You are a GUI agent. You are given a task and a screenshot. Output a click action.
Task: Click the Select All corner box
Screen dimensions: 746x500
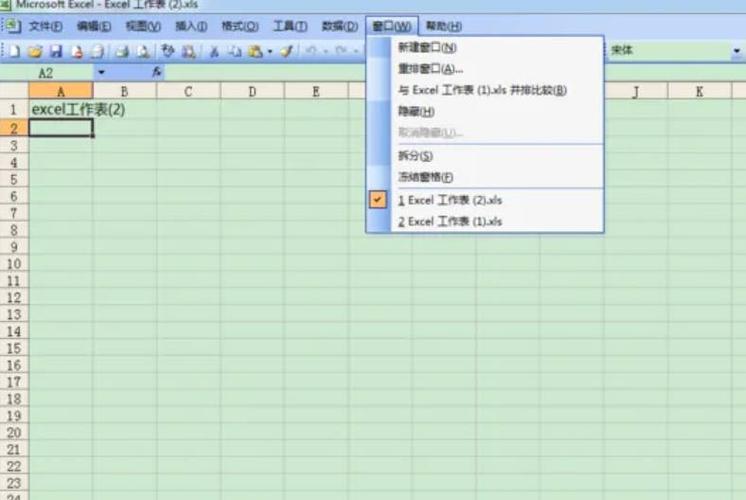pyautogui.click(x=14, y=90)
